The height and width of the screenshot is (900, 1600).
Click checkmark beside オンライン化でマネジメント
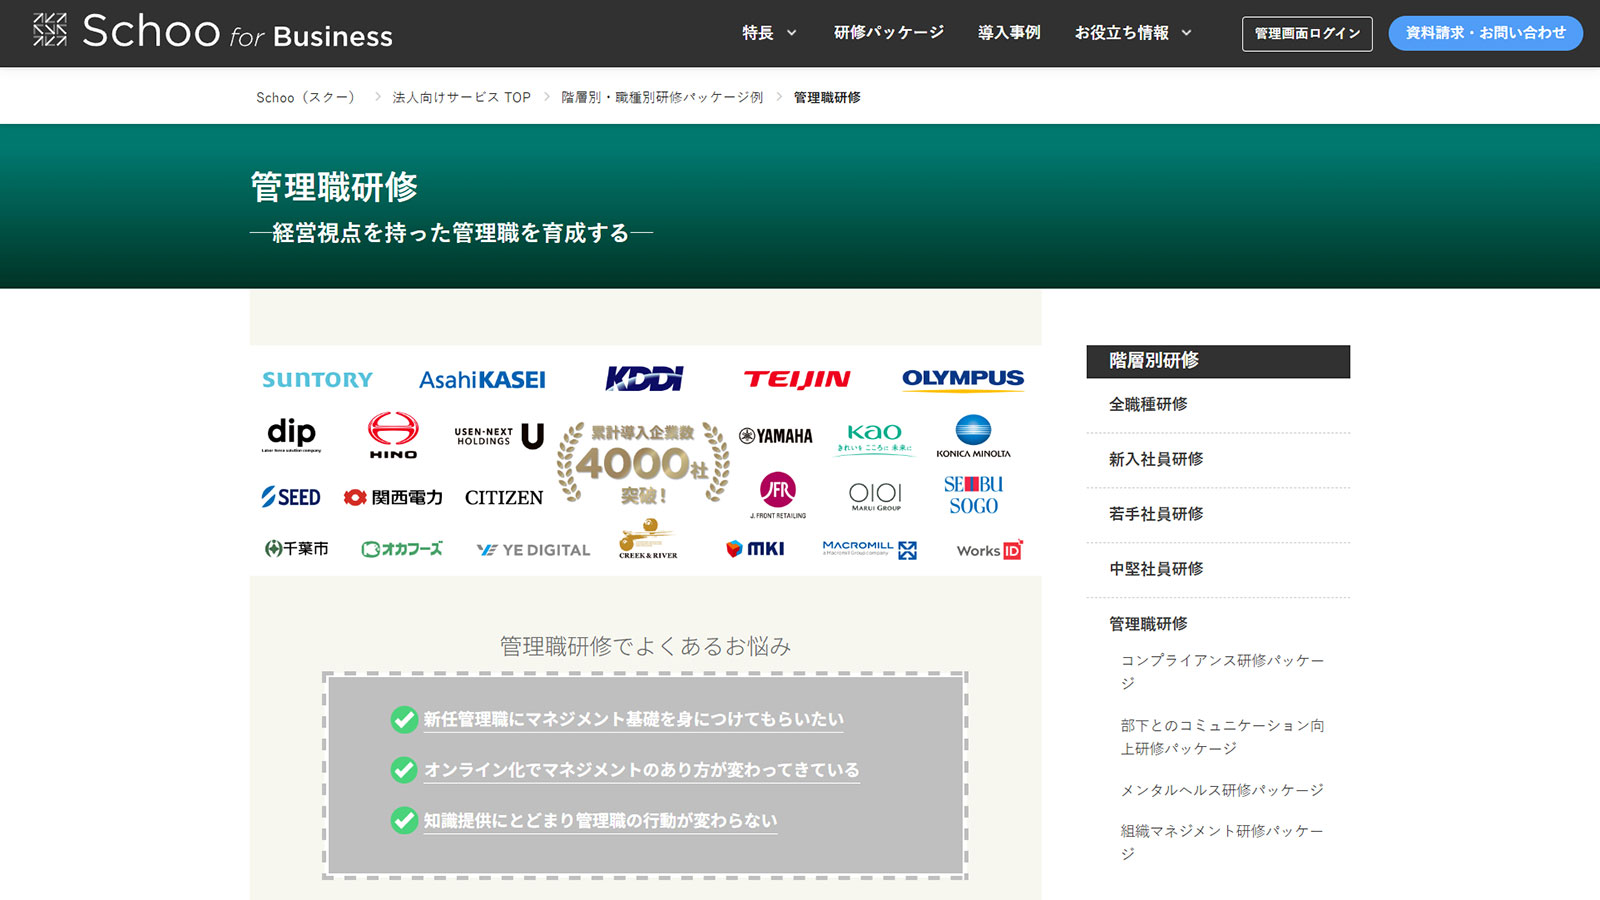pyautogui.click(x=404, y=770)
